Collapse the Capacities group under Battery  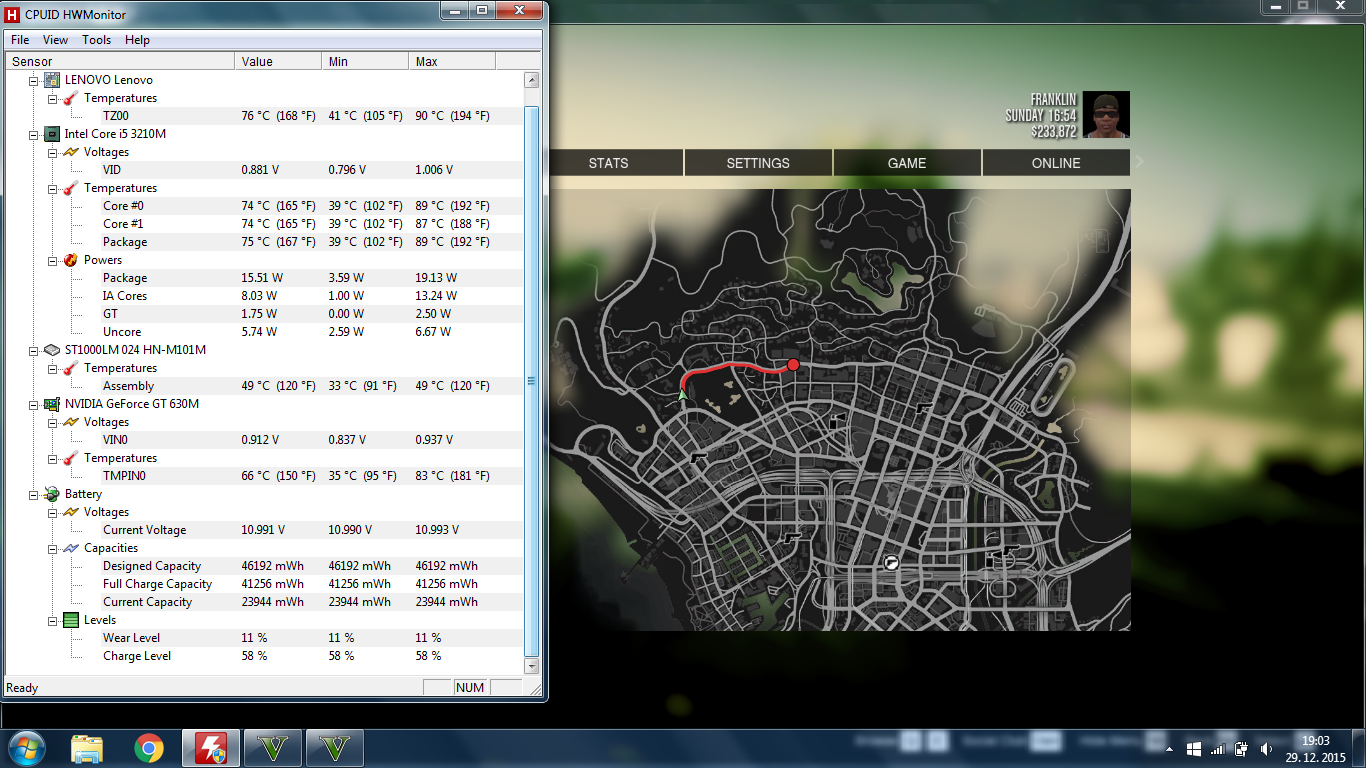53,548
